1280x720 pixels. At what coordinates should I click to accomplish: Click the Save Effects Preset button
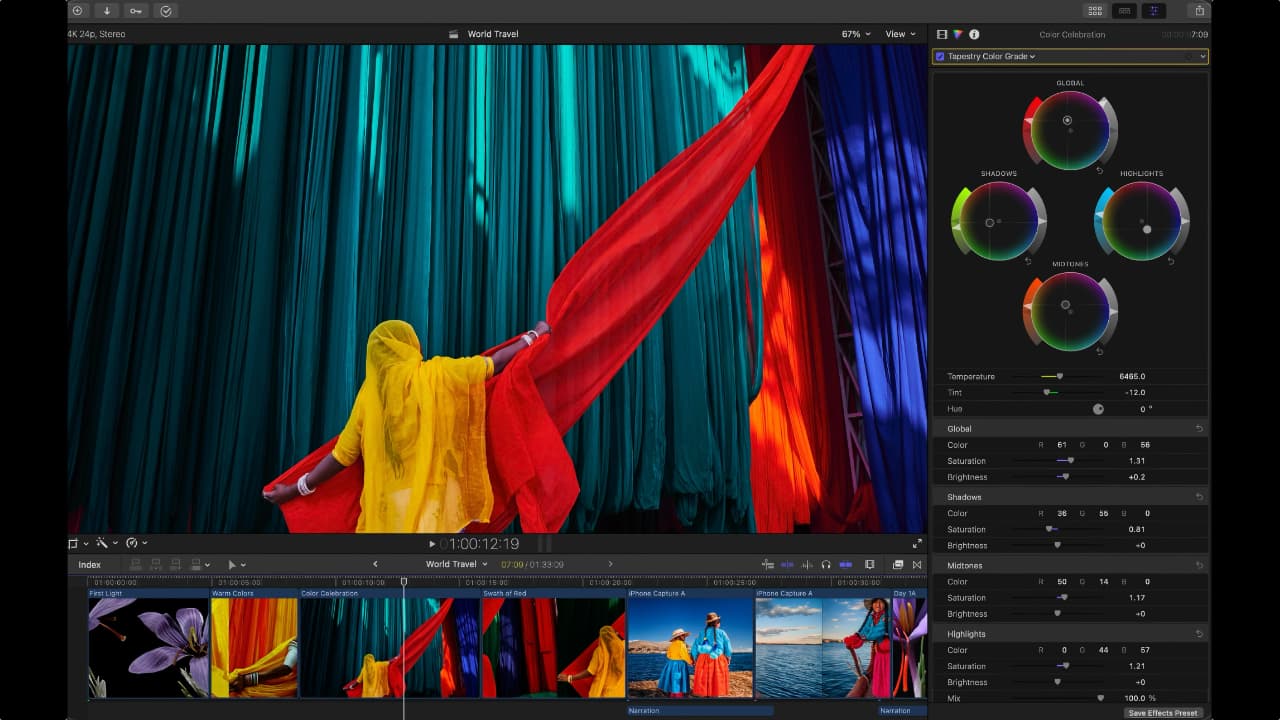point(1163,712)
